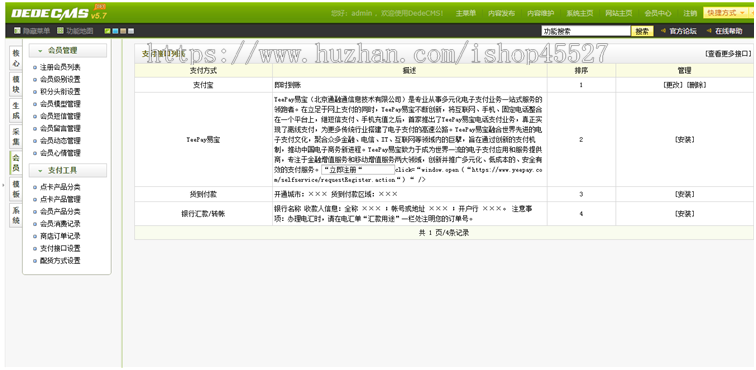
Task: Collapse the 支付工具 menu group
Action: (x=68, y=170)
